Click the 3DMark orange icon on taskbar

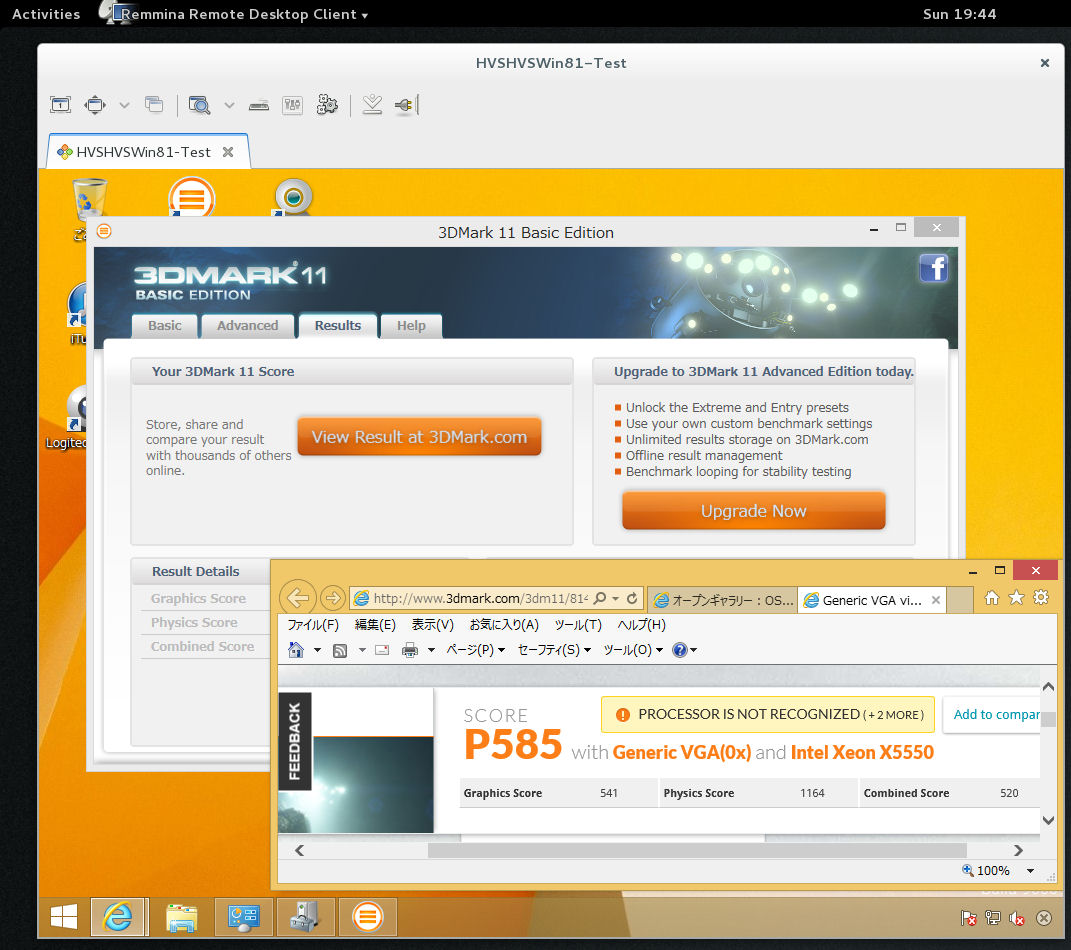367,917
